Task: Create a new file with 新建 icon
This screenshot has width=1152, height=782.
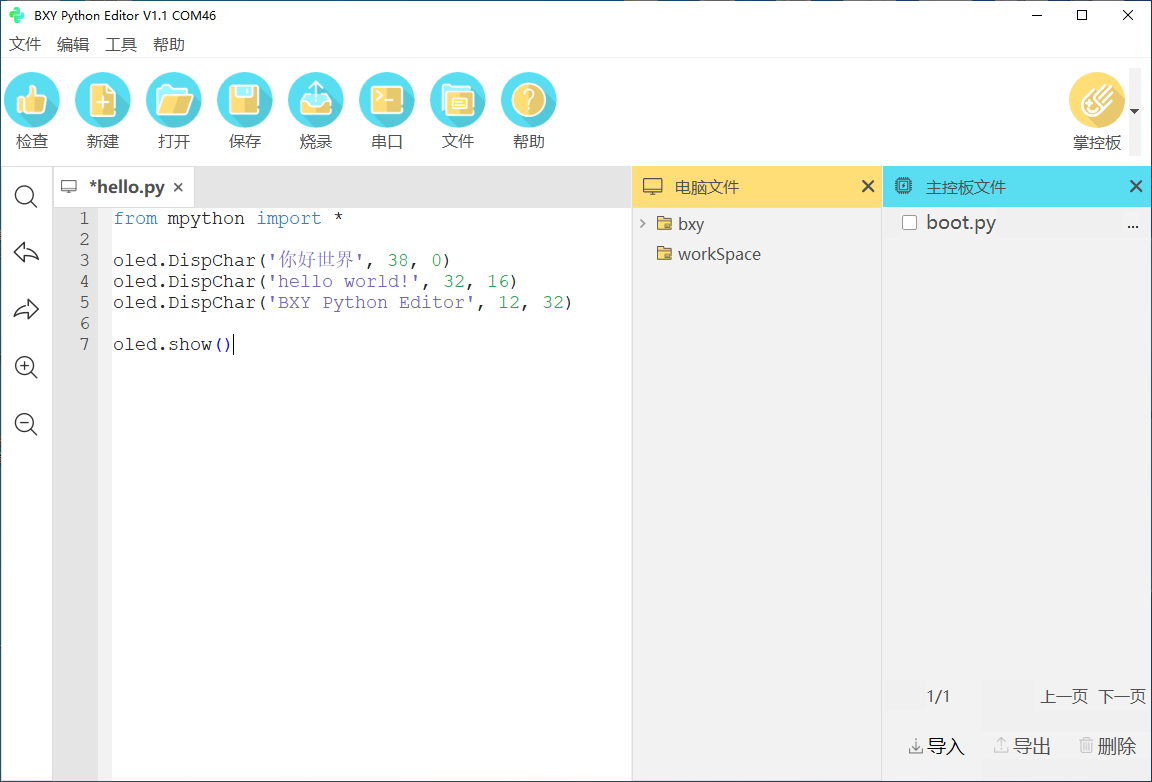Action: click(x=103, y=100)
